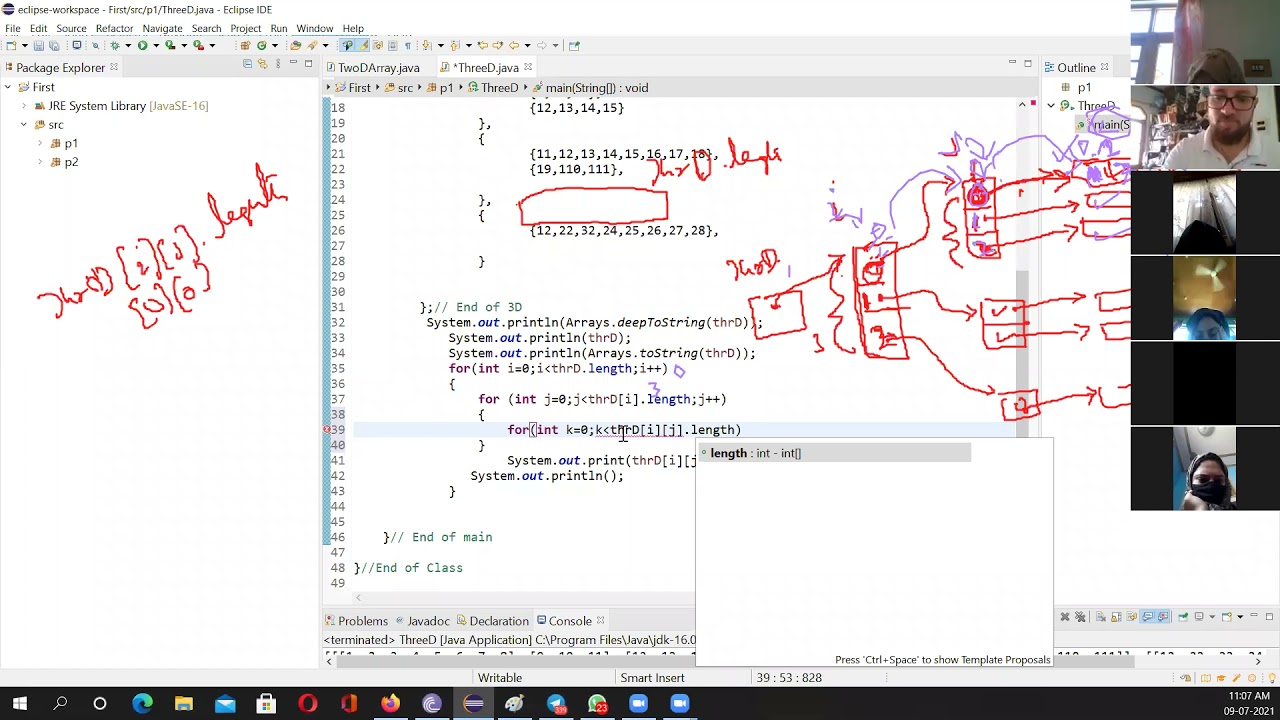Collapse the src folder node

pos(23,124)
